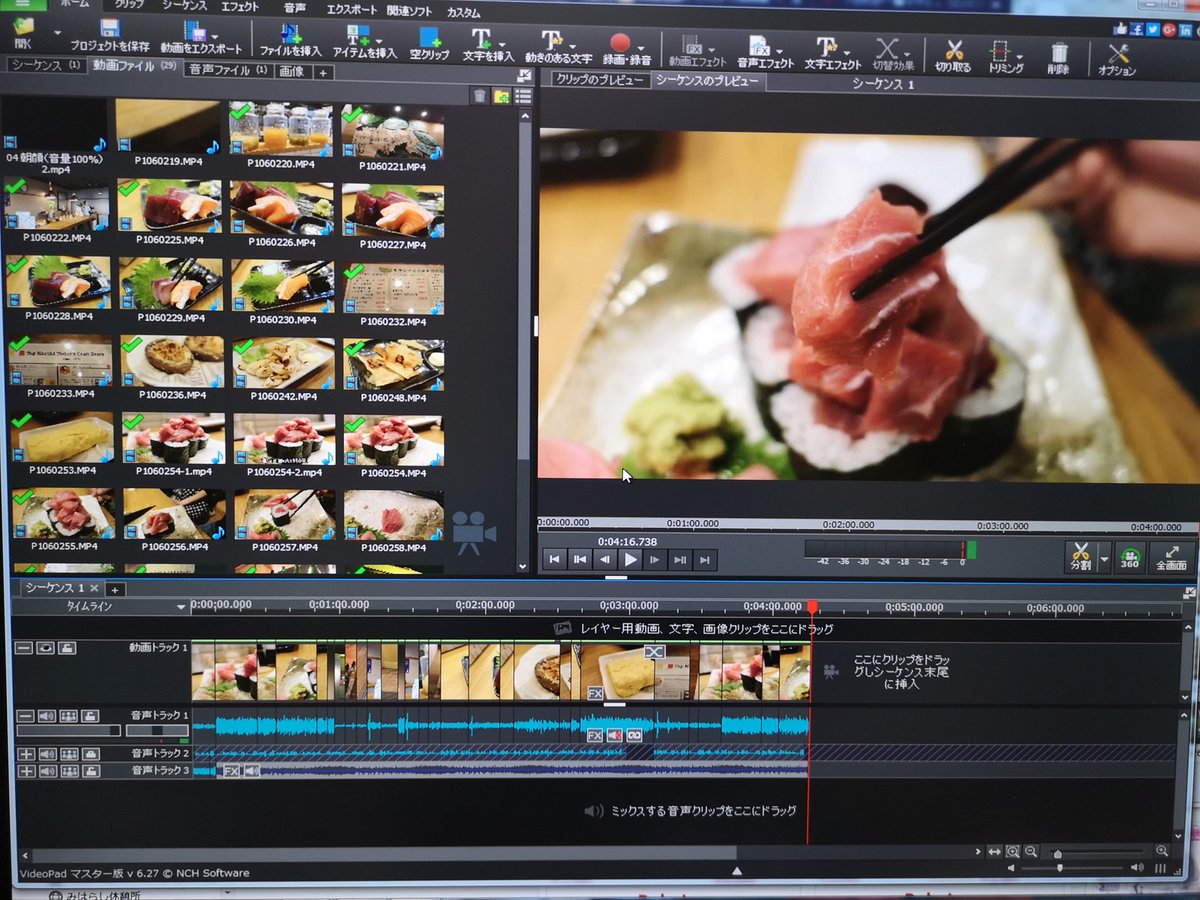
Task: Open FX on the 音声トラック 3 clip
Action: [231, 771]
